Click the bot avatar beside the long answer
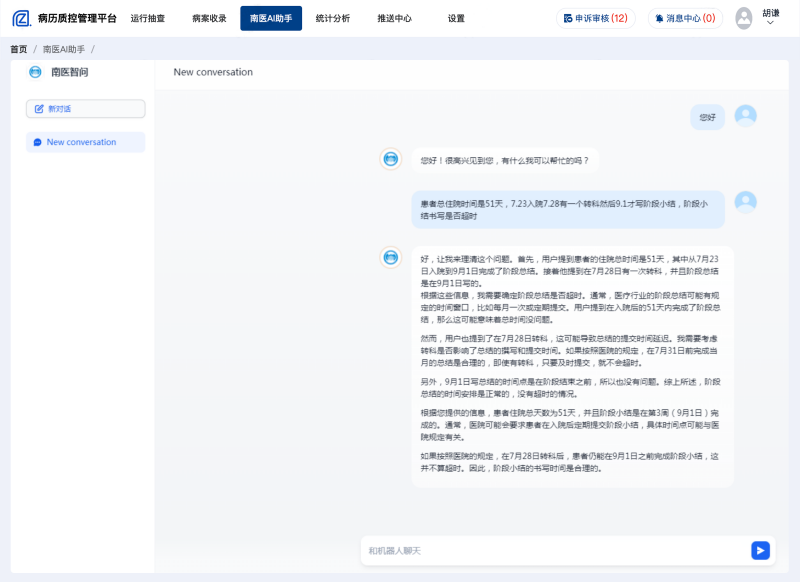800x582 pixels. coord(391,257)
